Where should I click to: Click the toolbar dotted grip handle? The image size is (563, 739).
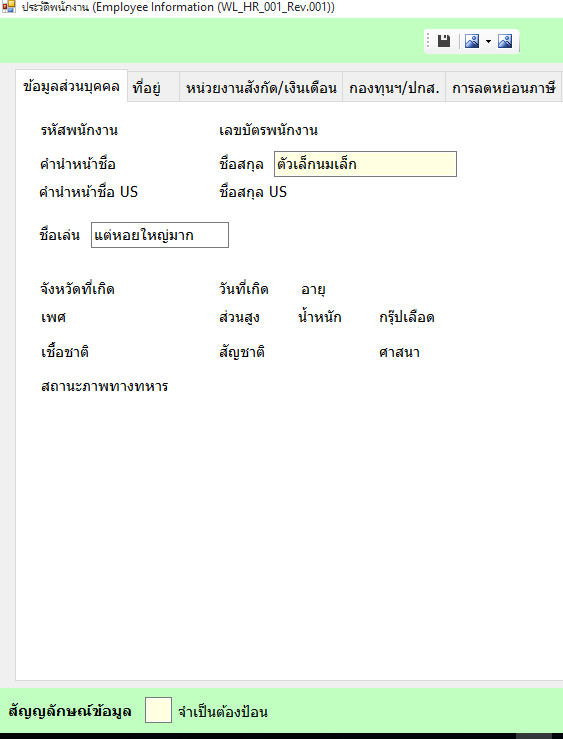click(428, 41)
